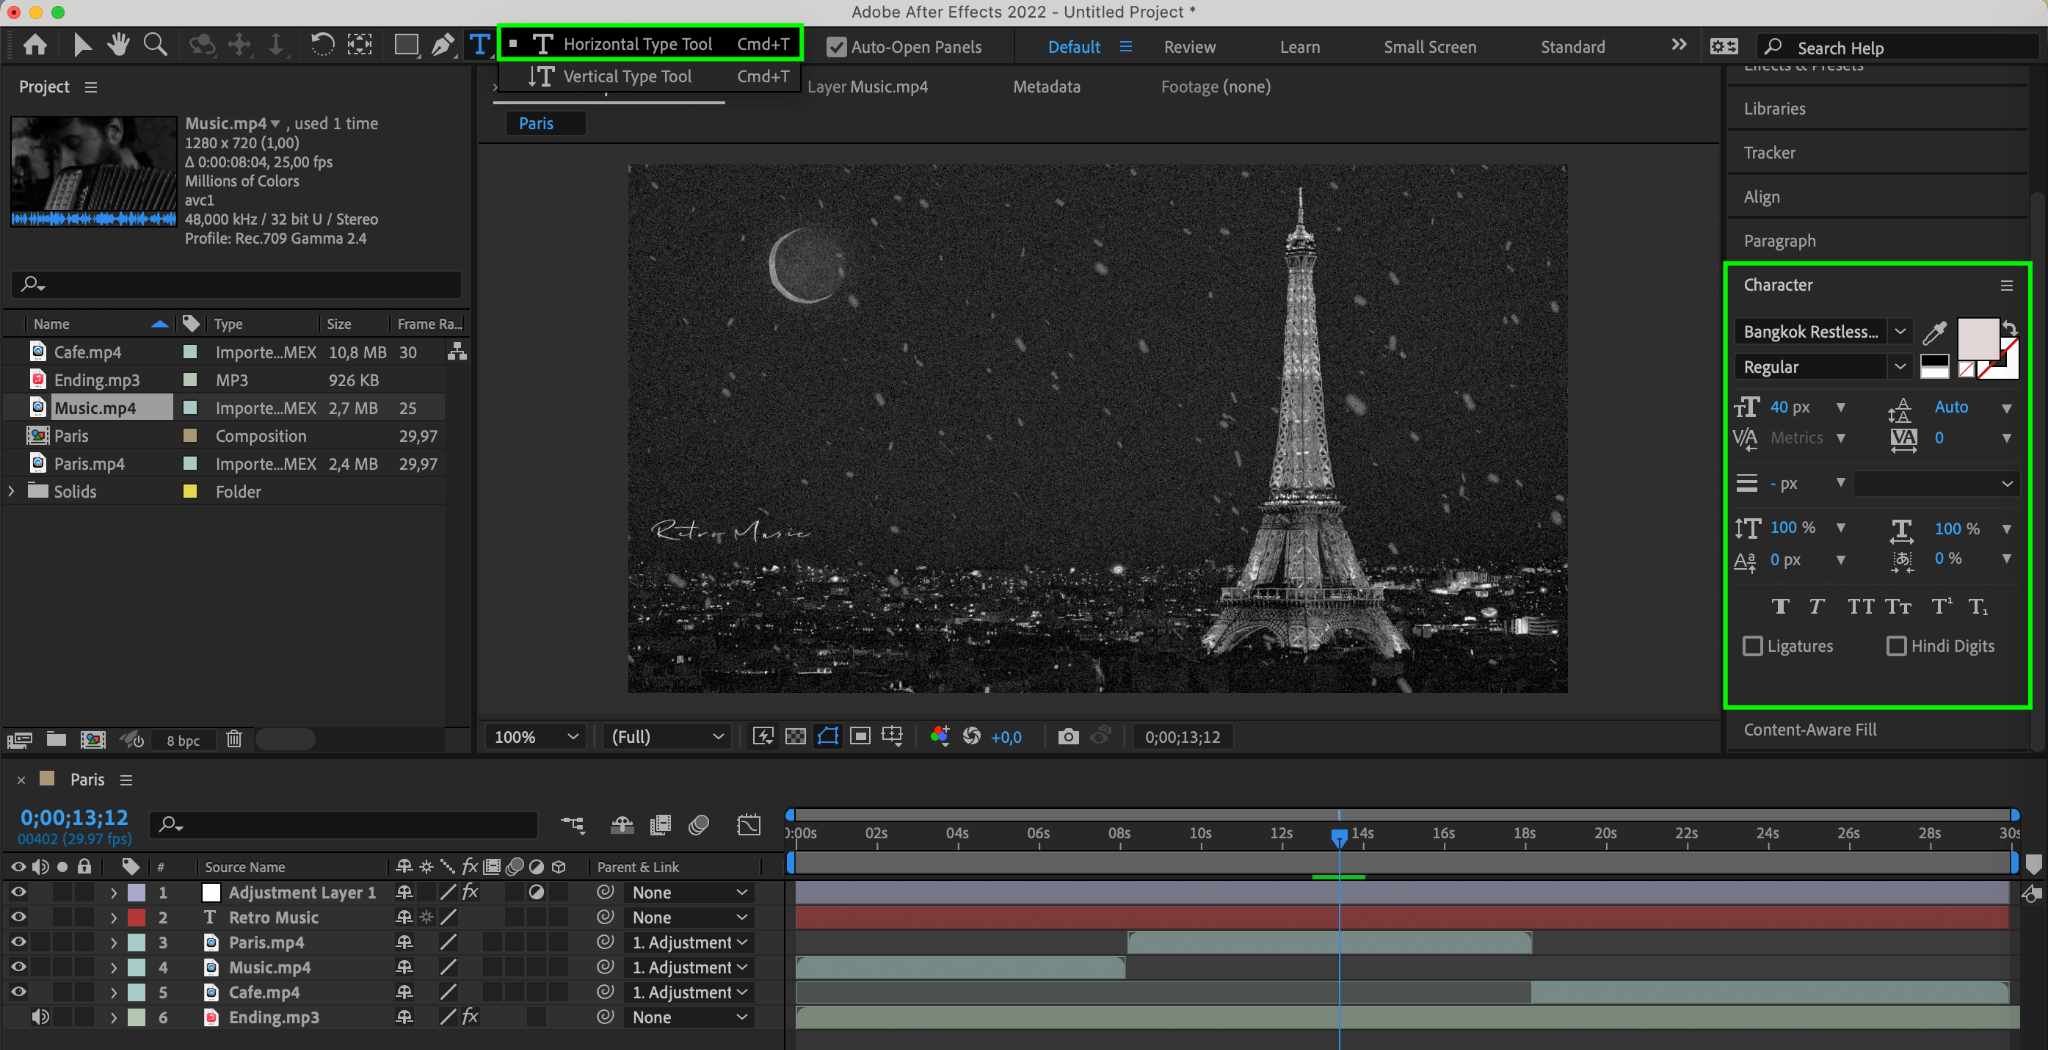This screenshot has width=2048, height=1050.
Task: Select the Hand tool in toolbar
Action: [x=119, y=45]
